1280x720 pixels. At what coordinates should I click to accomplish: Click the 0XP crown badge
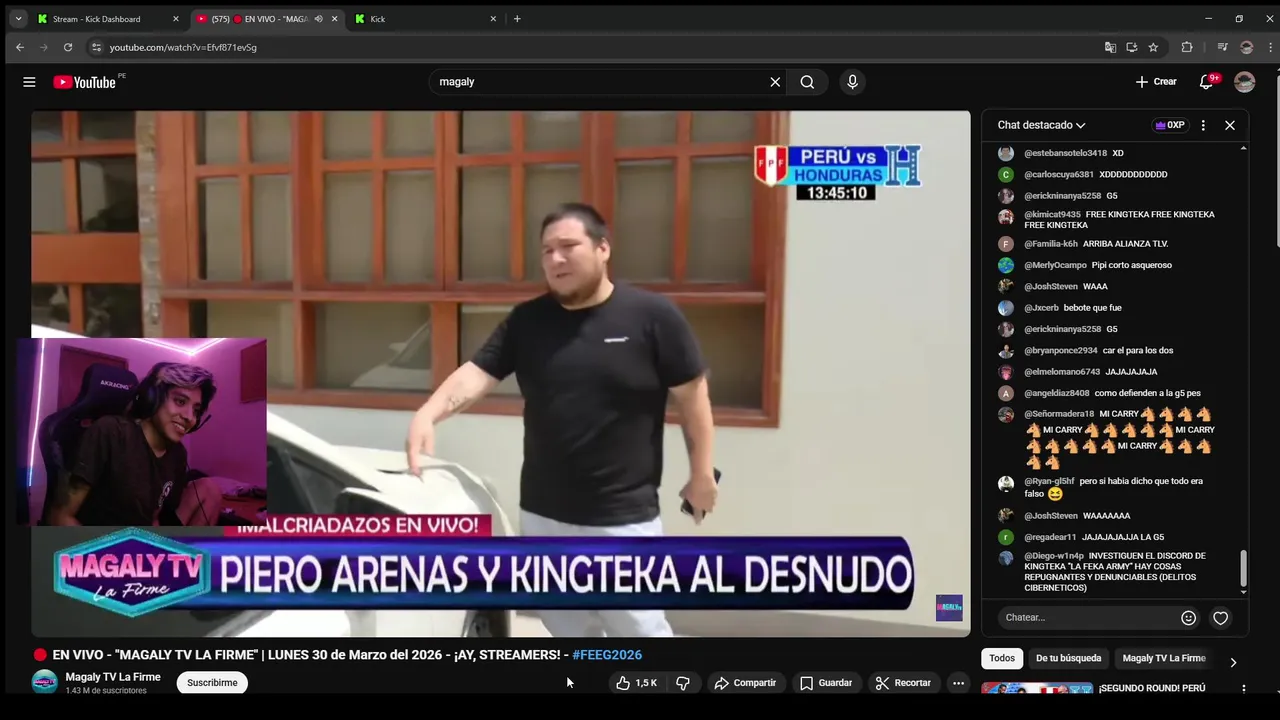pyautogui.click(x=1170, y=125)
